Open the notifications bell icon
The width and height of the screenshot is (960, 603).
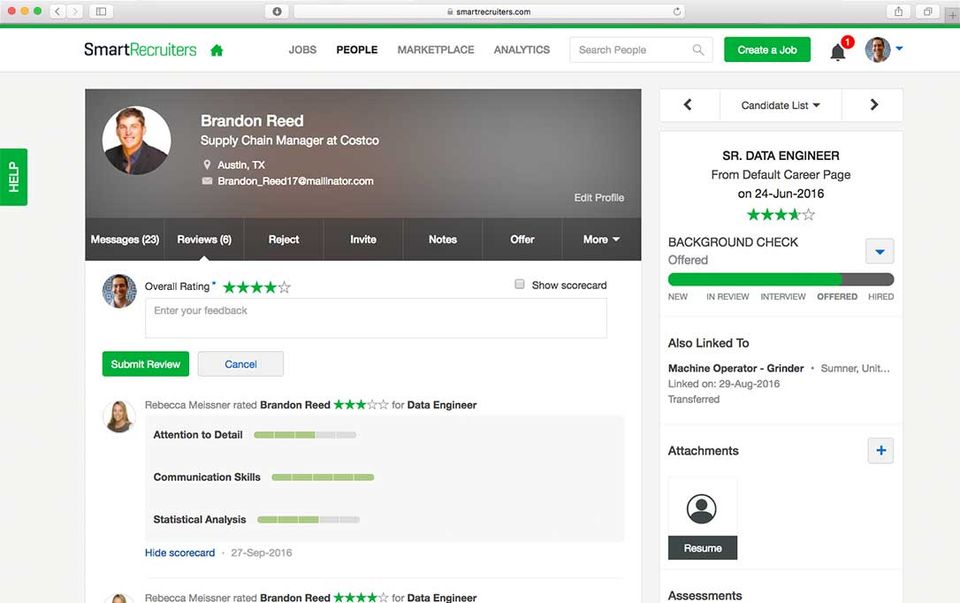tap(838, 52)
